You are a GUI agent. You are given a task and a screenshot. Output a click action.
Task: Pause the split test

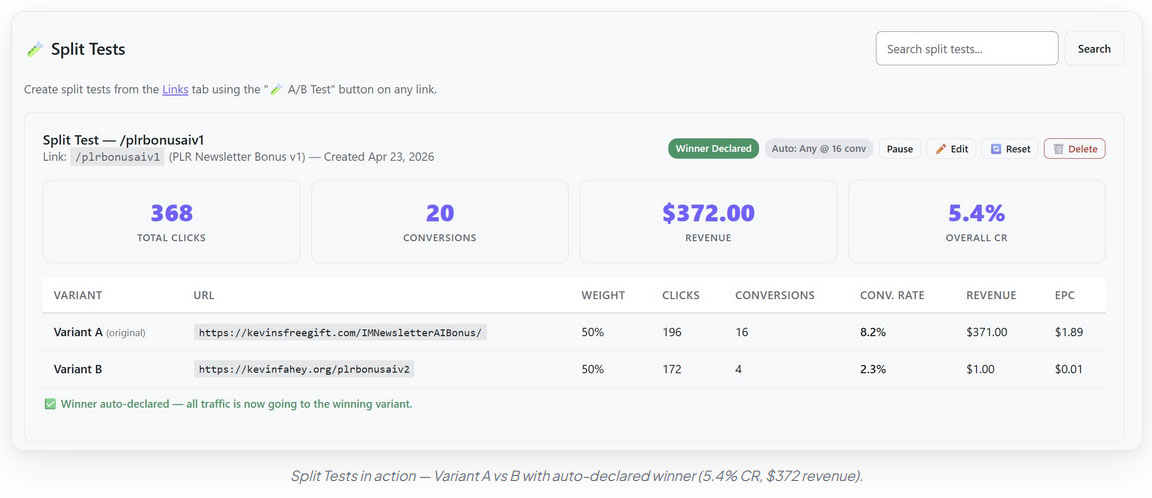[899, 149]
